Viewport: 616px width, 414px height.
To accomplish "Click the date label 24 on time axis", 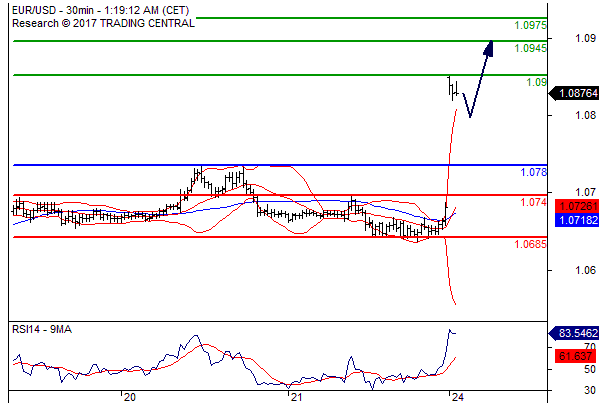I will 457,398.
